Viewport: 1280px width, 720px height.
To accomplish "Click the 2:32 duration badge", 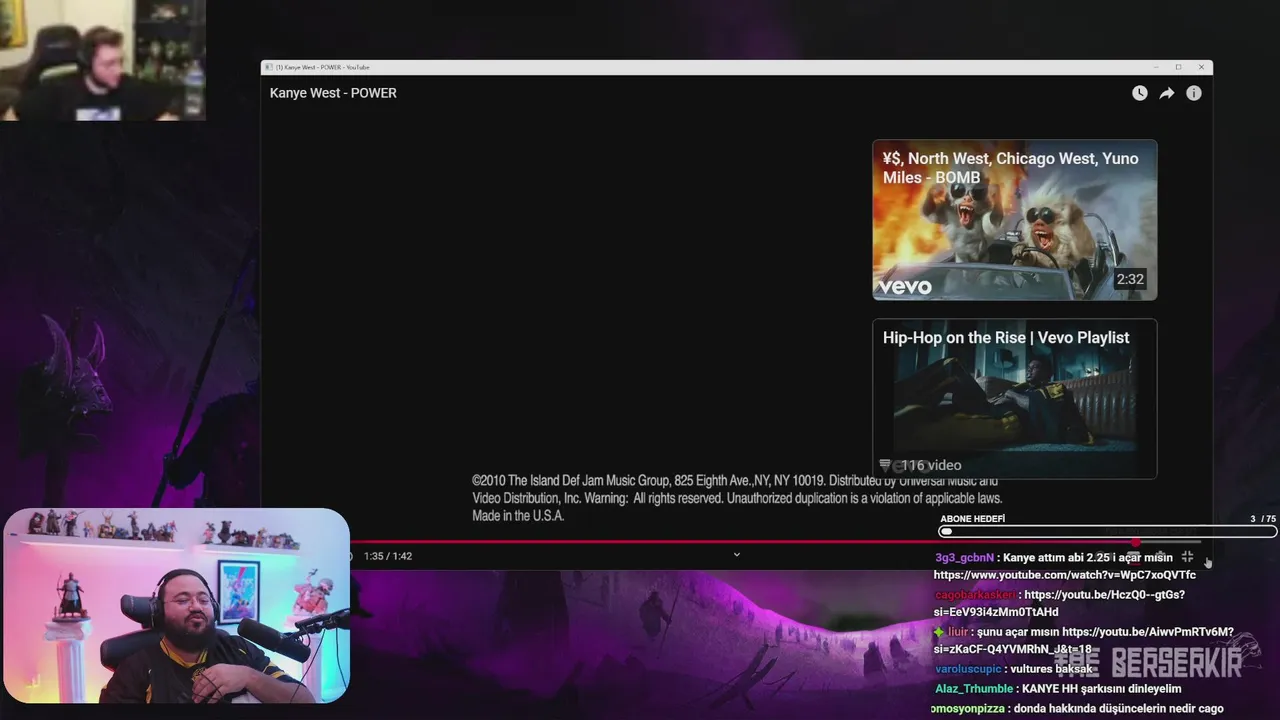I will click(1130, 279).
